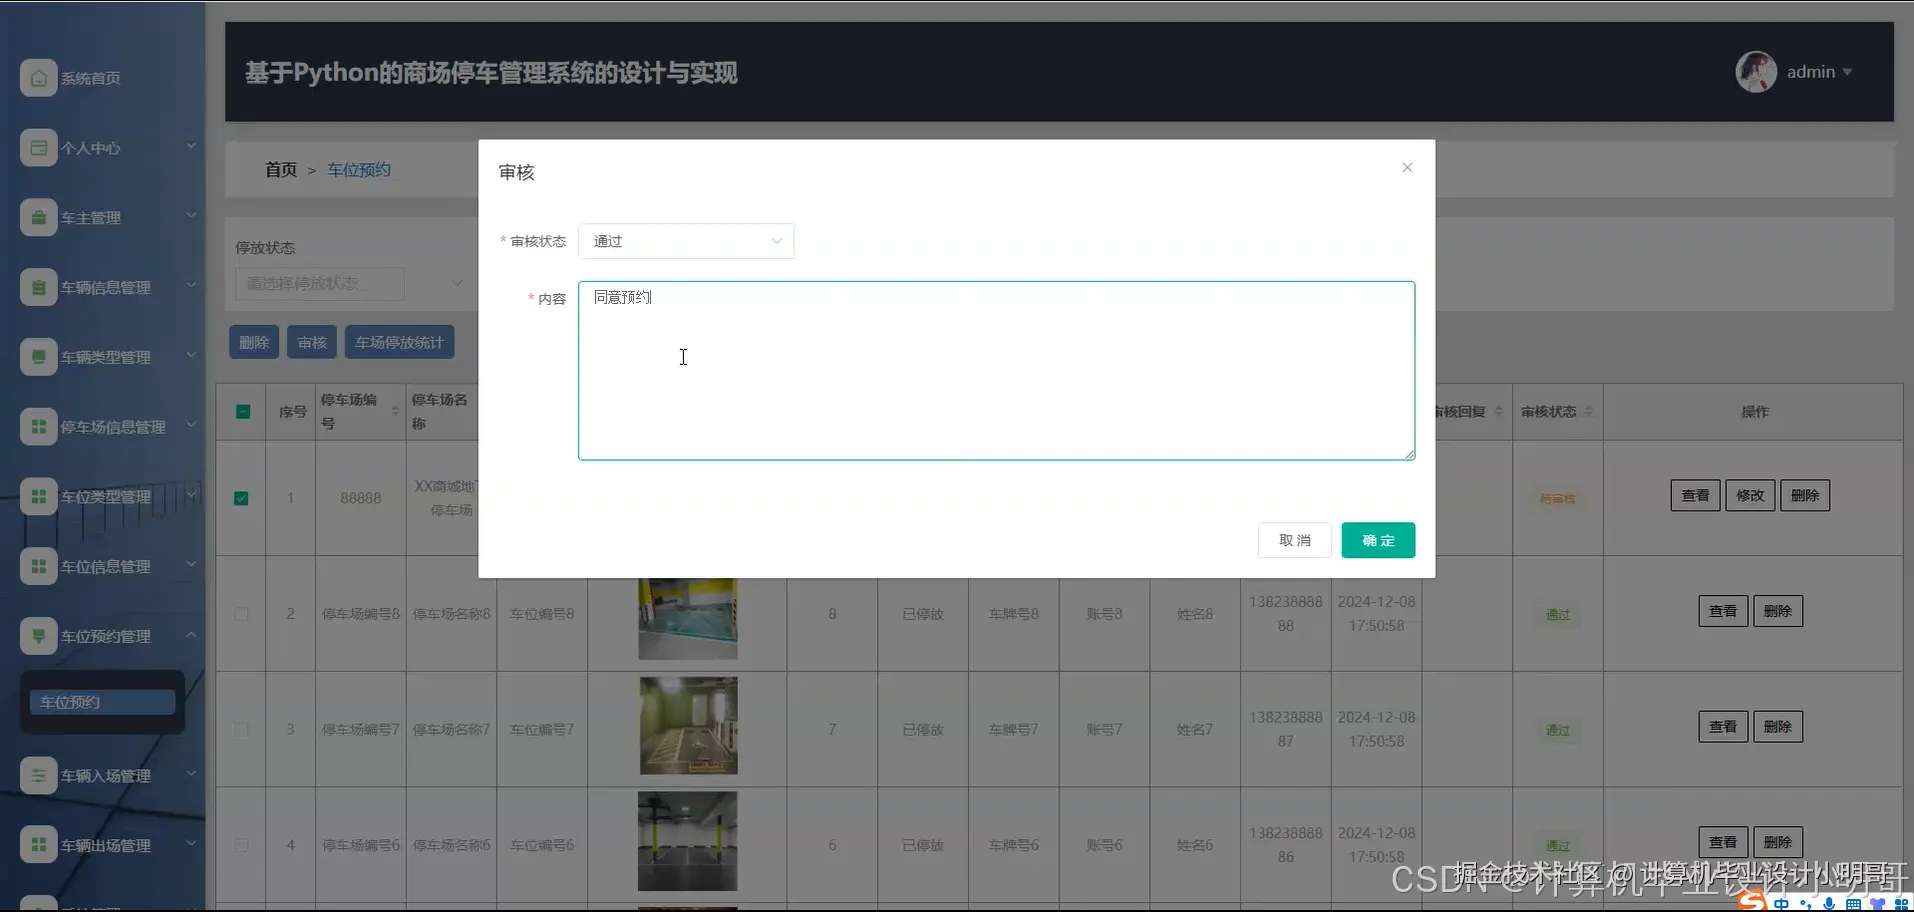1914x912 pixels.
Task: Click the cell 姓名6
Action: 1195,845
